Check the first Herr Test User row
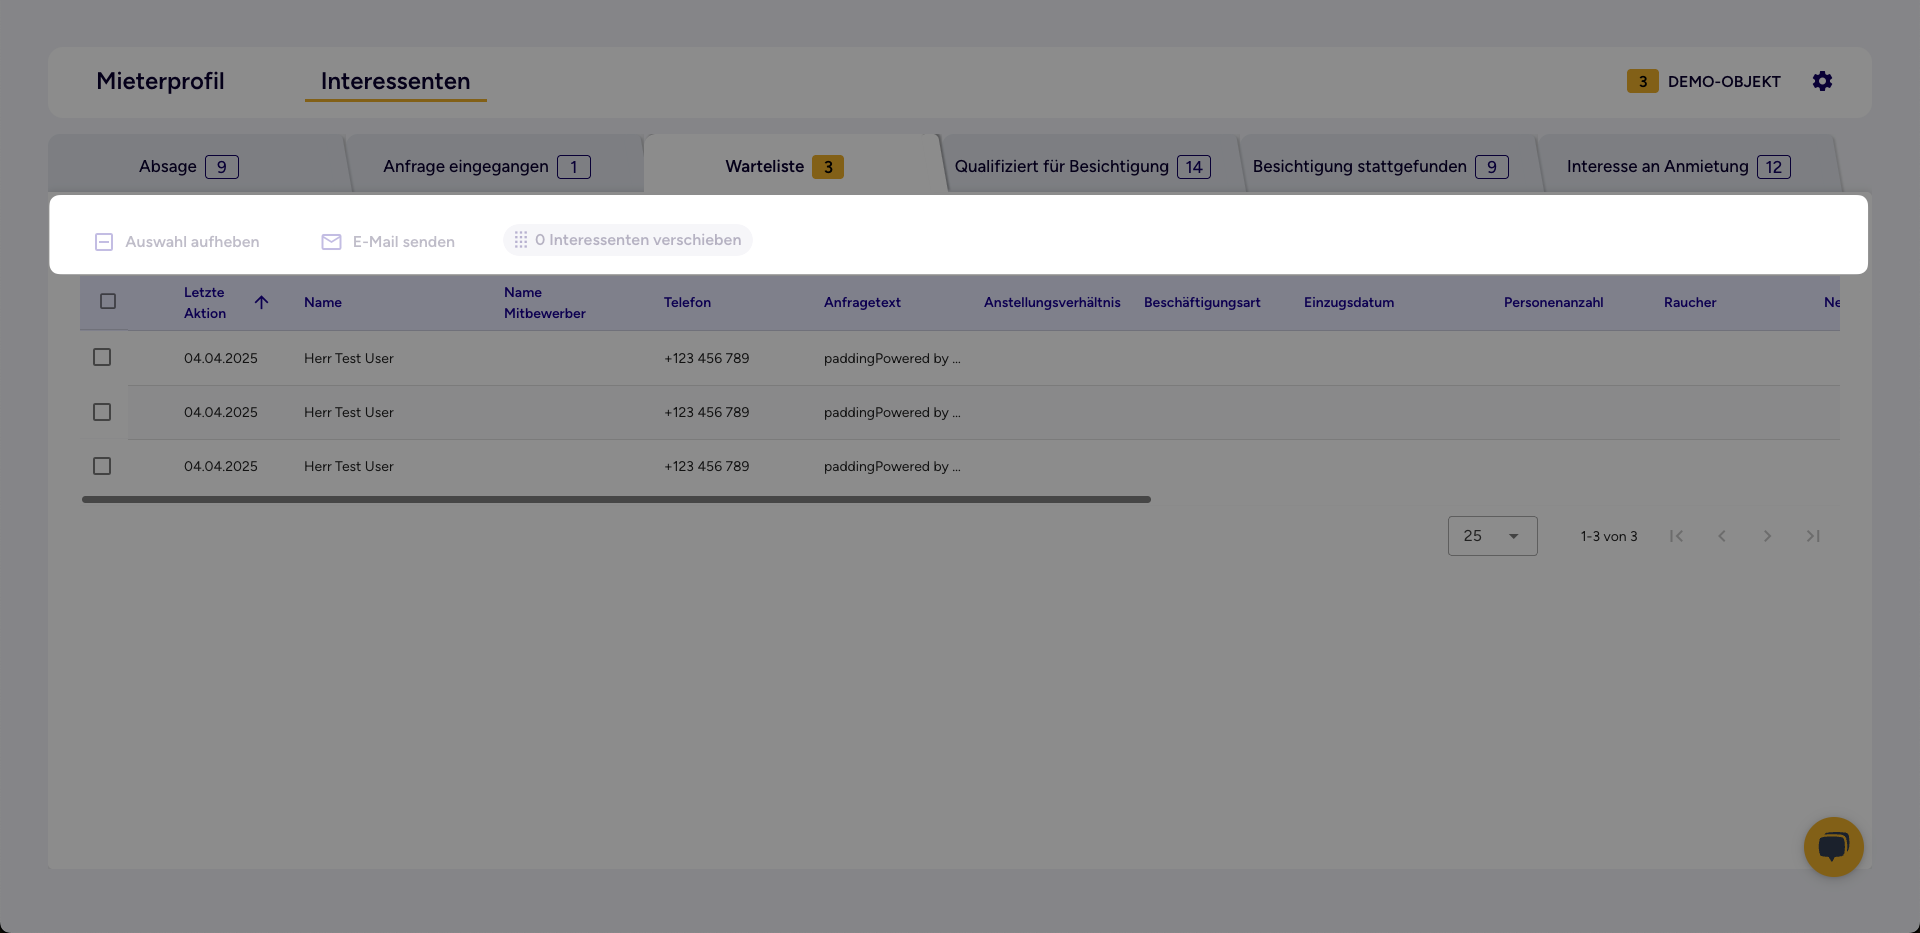This screenshot has height=933, width=1920. [101, 357]
